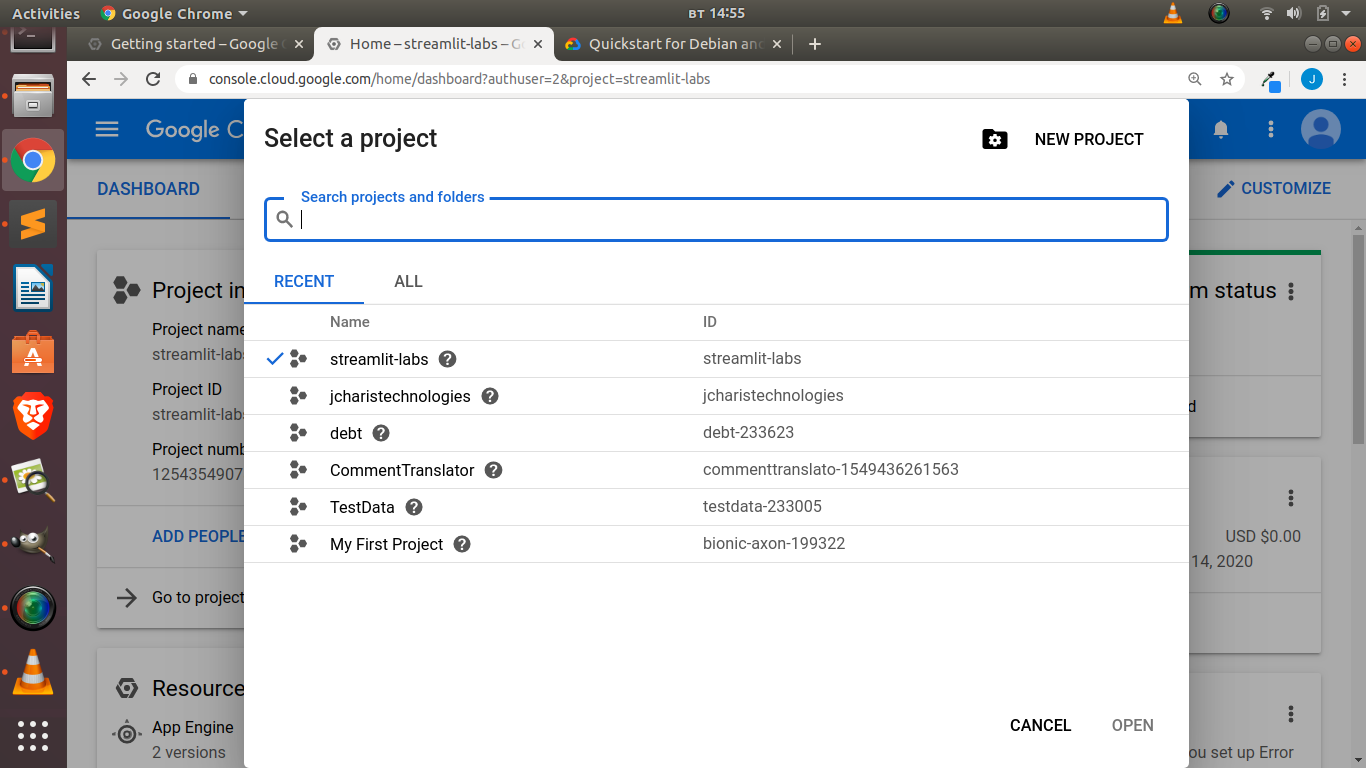Image resolution: width=1366 pixels, height=768 pixels.
Task: Open the navigation hamburger menu
Action: tap(106, 129)
